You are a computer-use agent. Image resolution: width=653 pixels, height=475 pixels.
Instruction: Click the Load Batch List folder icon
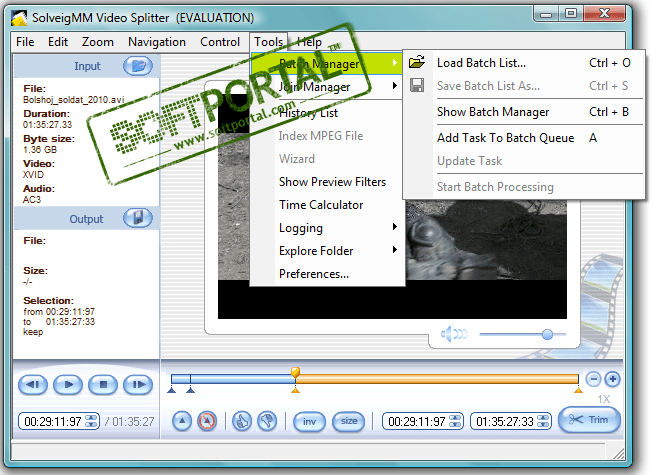417,62
